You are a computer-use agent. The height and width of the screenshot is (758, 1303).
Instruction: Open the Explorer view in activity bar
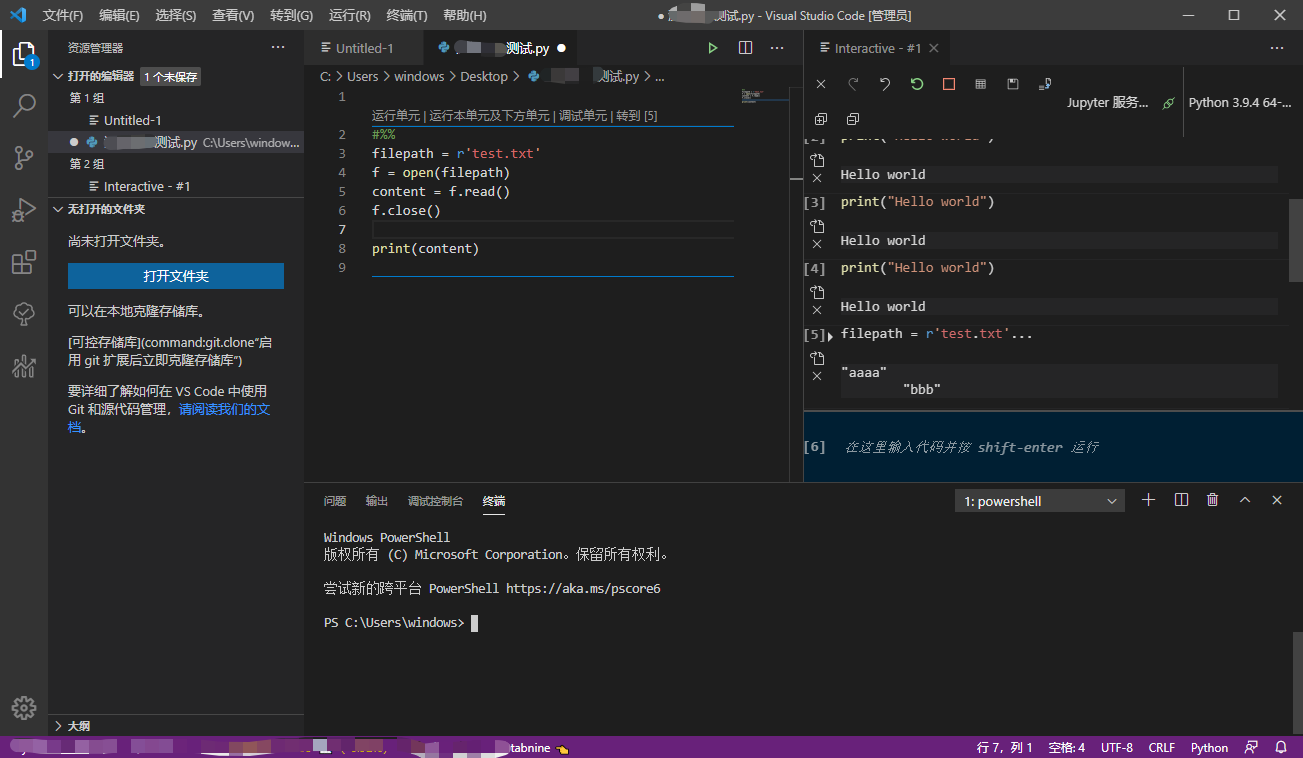24,54
